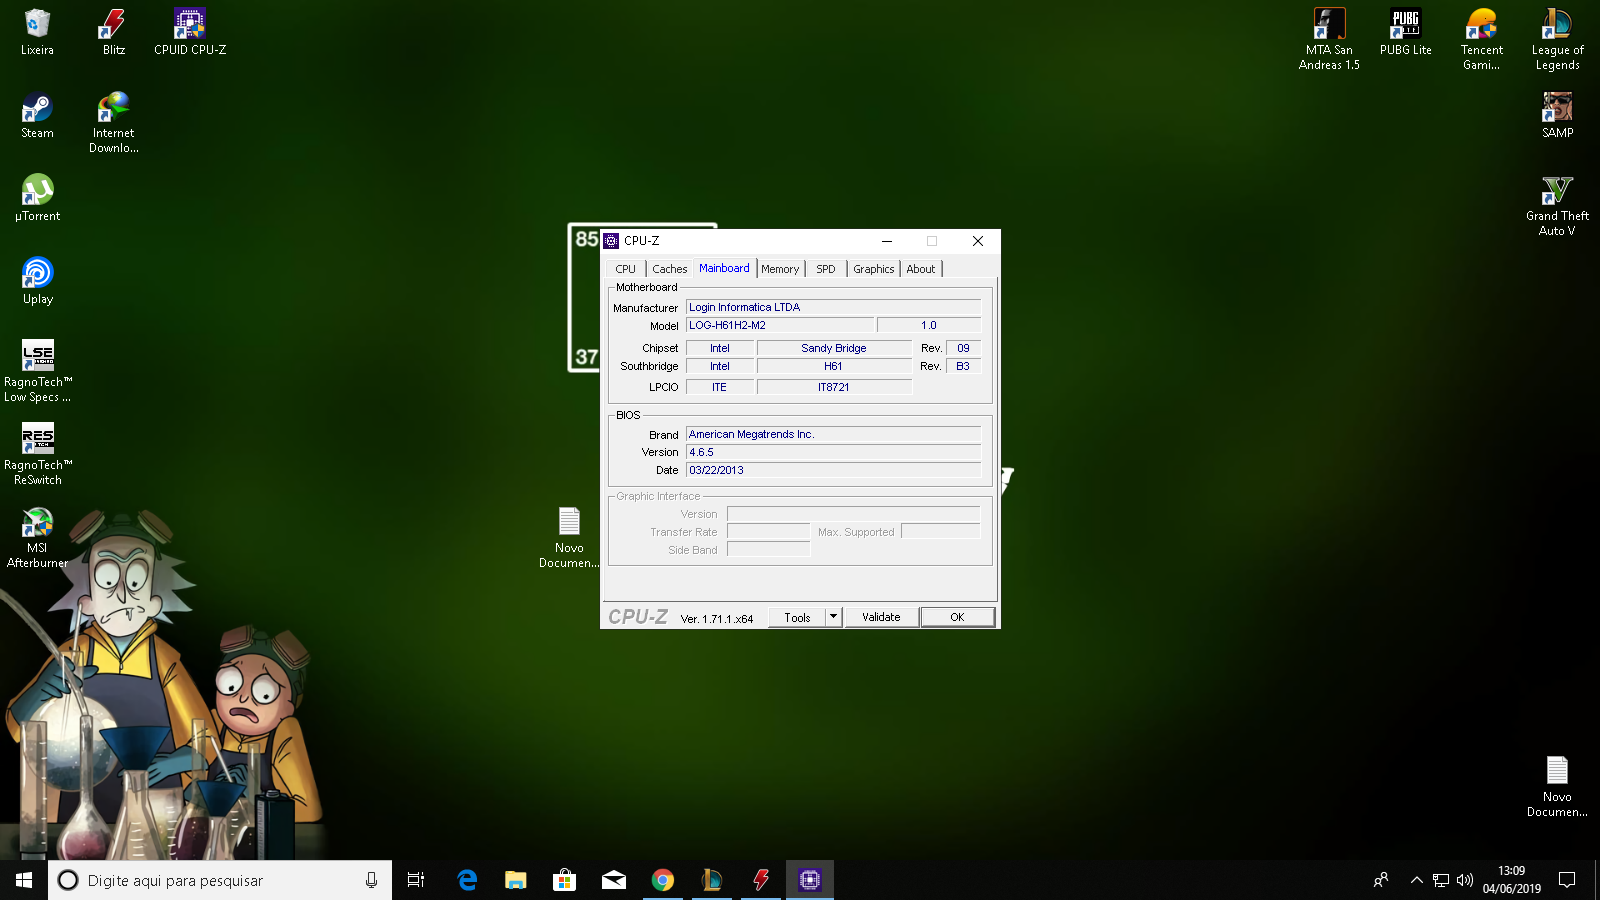Open the Tencent Gaming shortcut
The width and height of the screenshot is (1600, 900).
click(x=1481, y=39)
